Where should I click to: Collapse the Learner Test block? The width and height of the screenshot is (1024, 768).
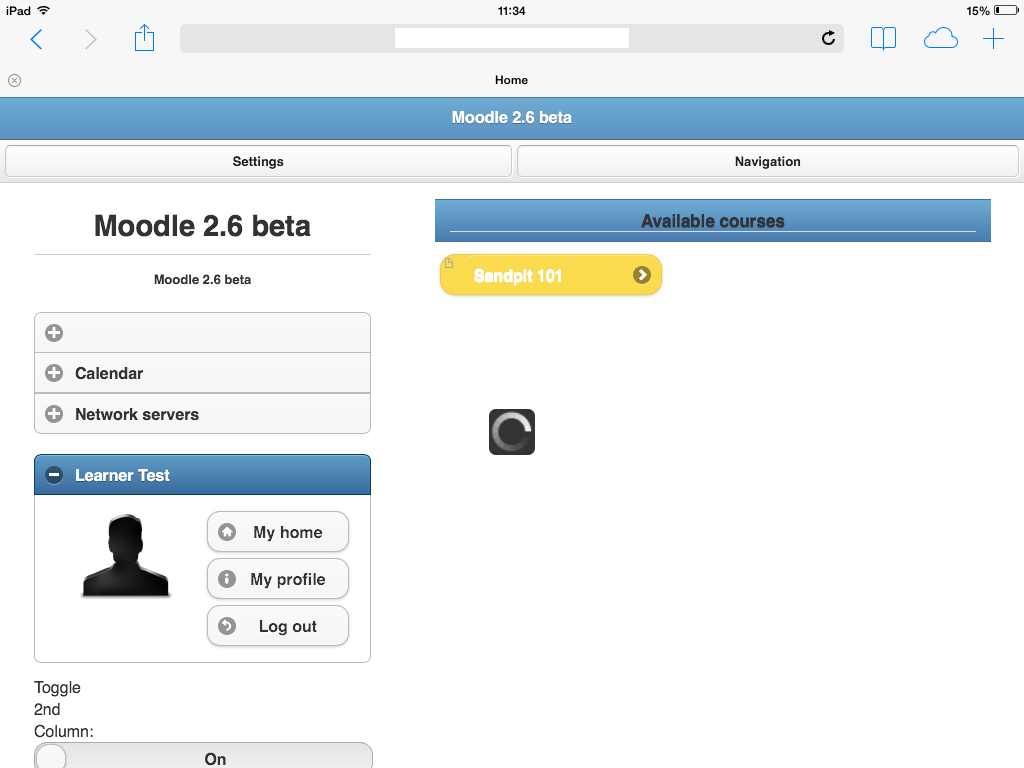coord(202,475)
